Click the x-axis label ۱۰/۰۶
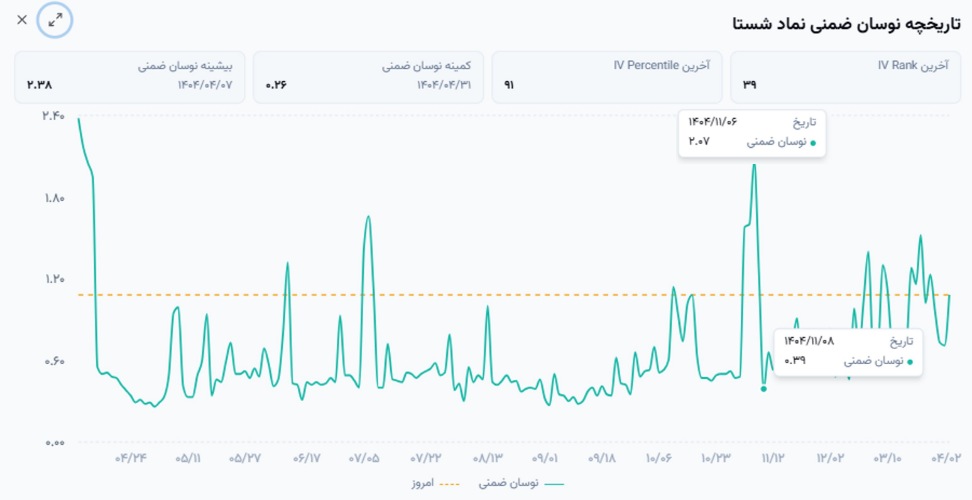 [x=659, y=458]
